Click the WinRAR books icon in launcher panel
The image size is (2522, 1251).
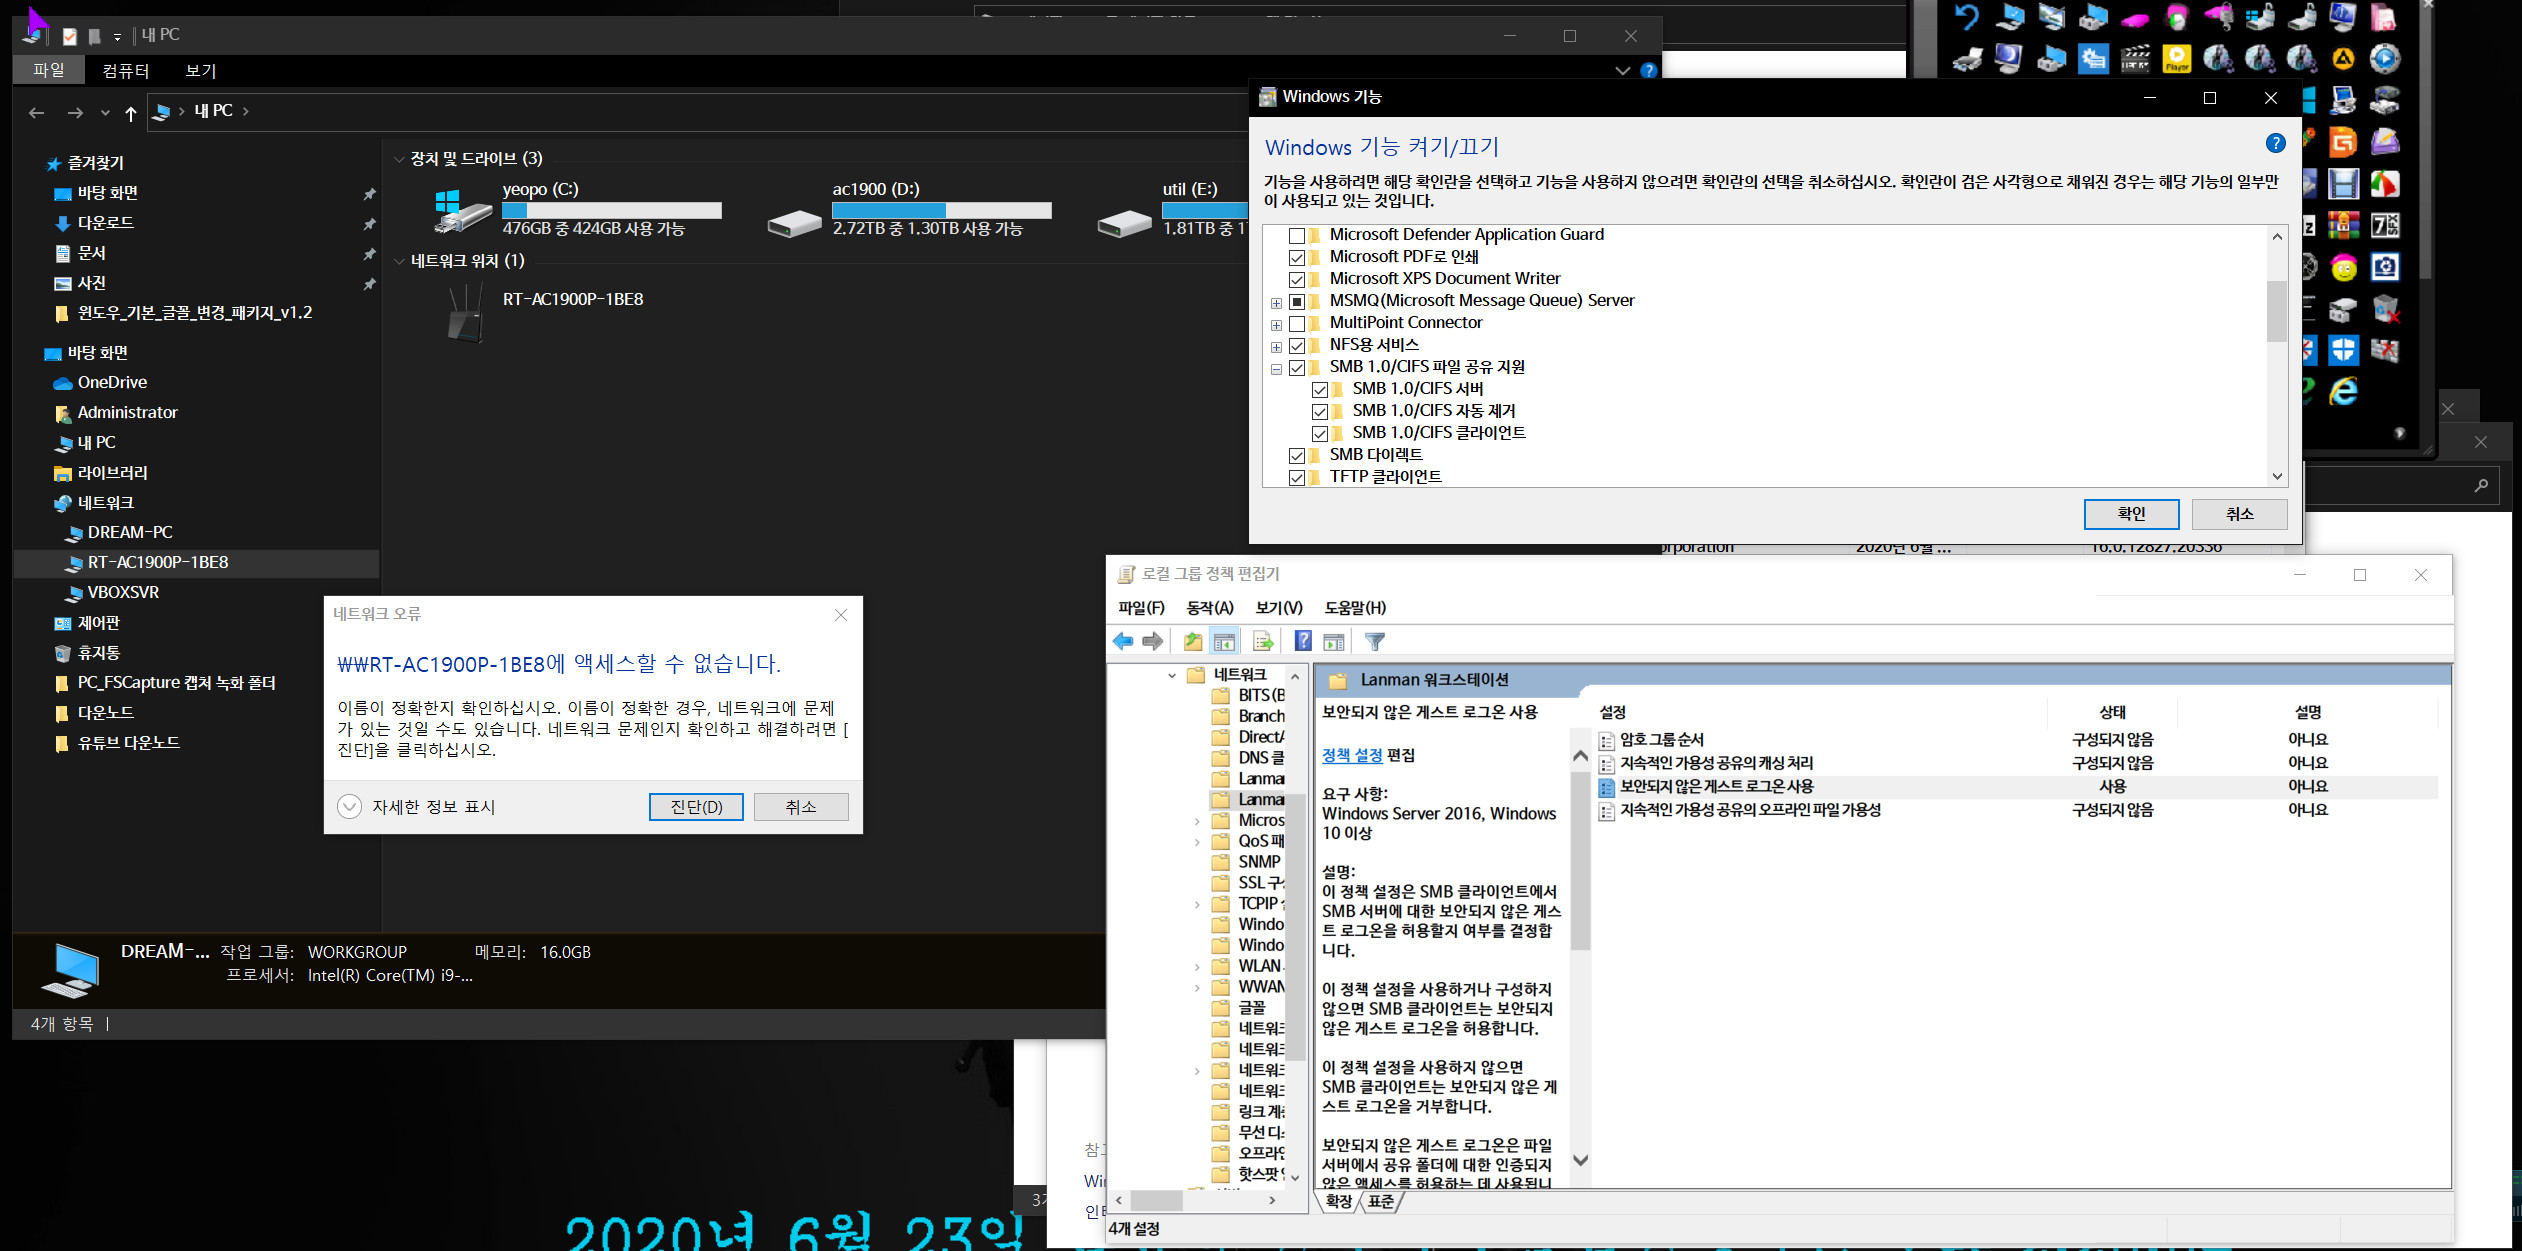[2343, 225]
